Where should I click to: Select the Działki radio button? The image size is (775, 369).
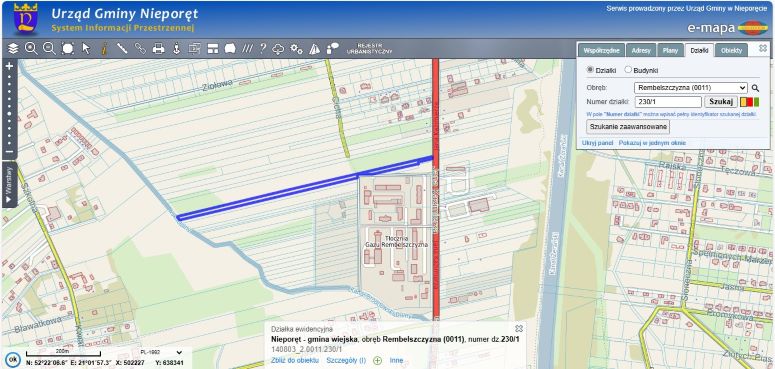[590, 70]
